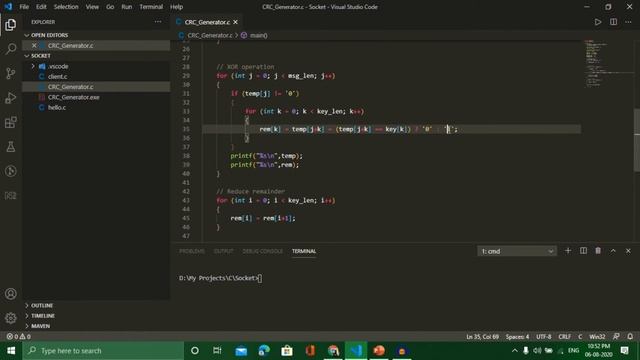This screenshot has height=360, width=640.
Task: Open the Explorer view in activity bar
Action: [x=11, y=24]
